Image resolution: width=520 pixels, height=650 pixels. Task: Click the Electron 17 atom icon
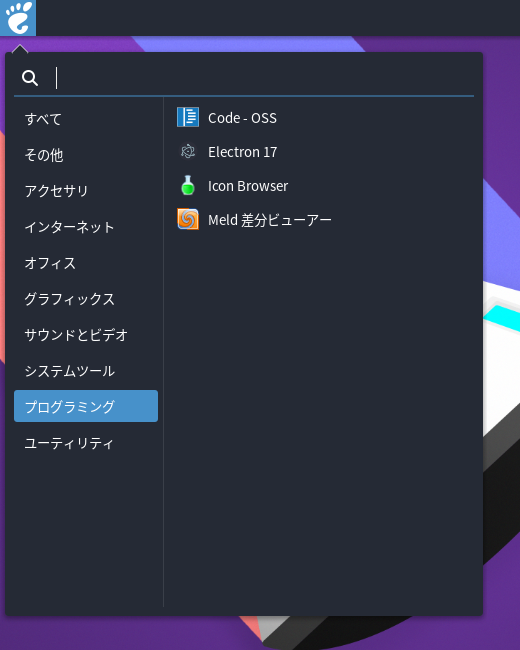click(x=188, y=151)
